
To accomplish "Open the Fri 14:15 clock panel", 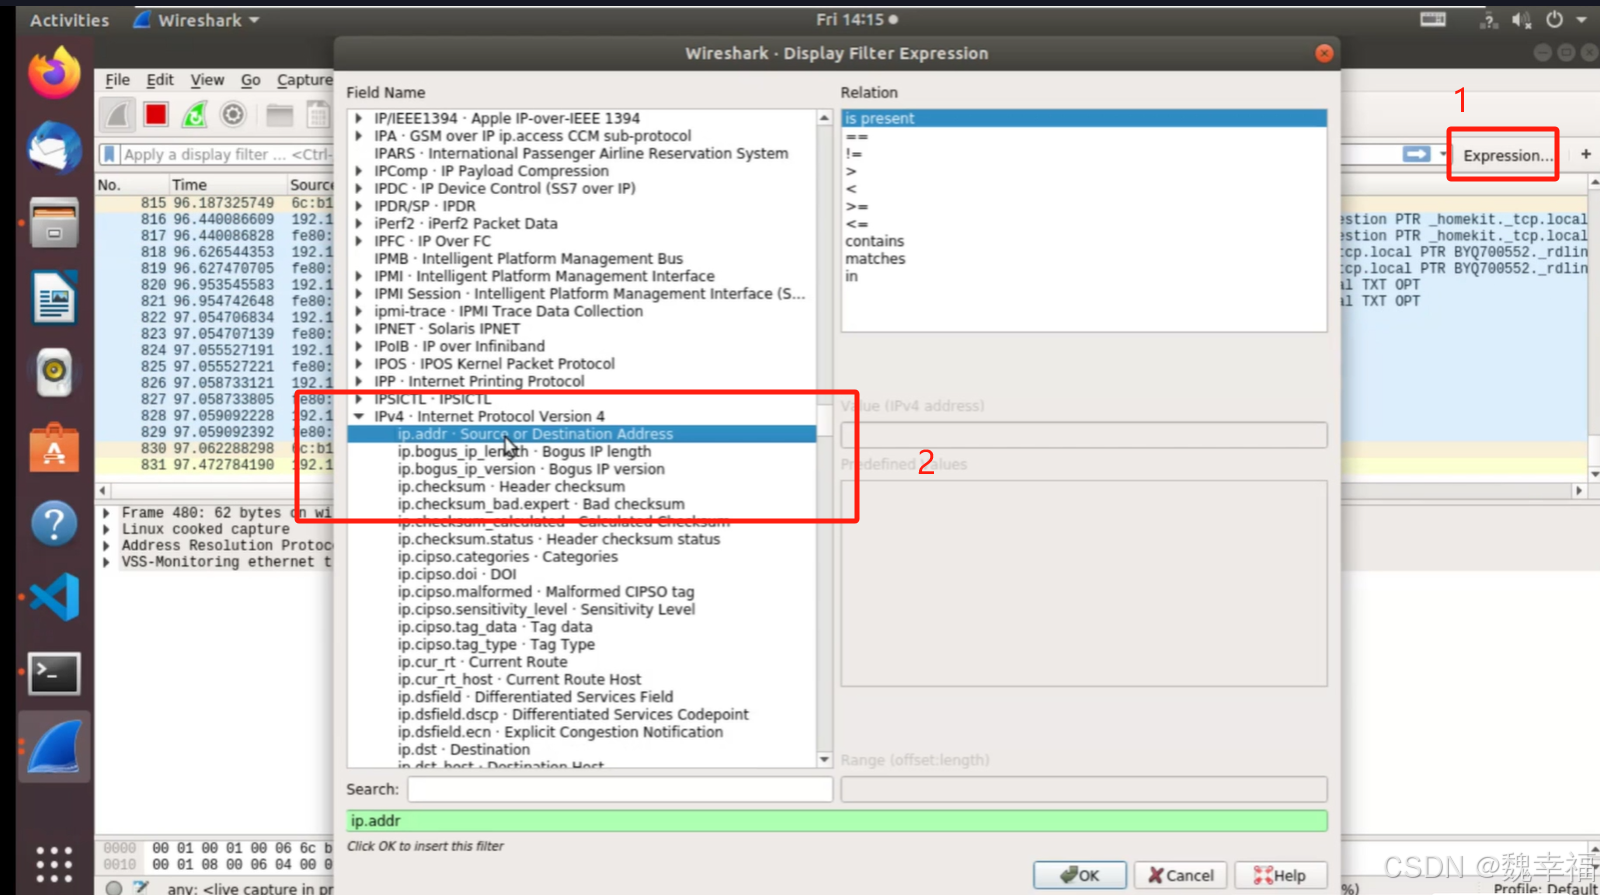I will [x=857, y=19].
